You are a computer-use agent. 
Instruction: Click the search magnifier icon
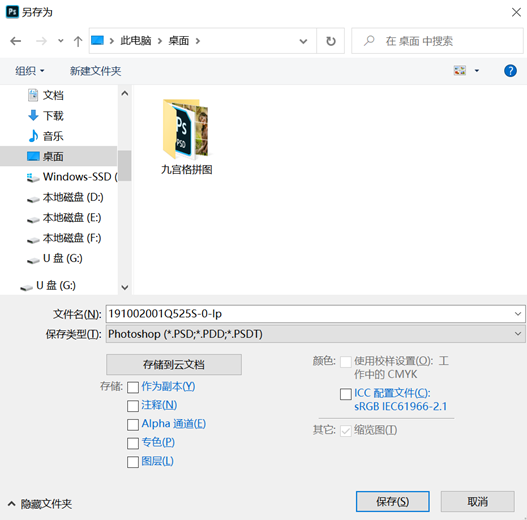pos(369,41)
